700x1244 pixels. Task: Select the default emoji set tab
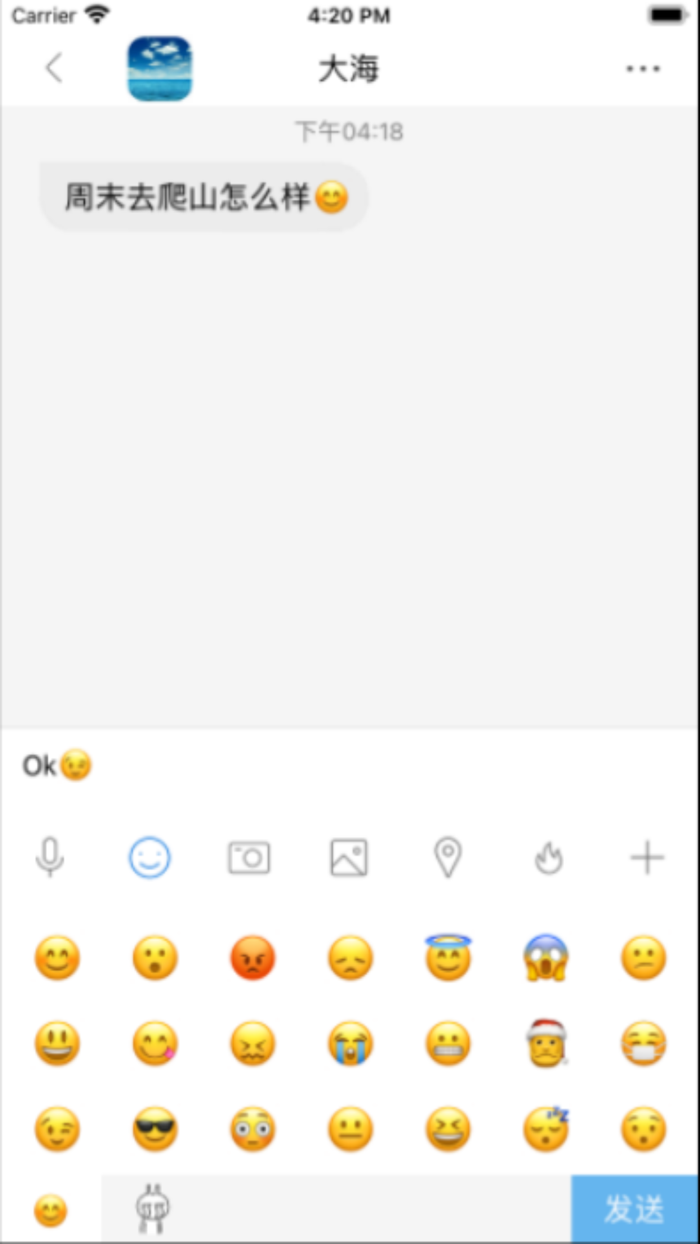coord(51,1211)
